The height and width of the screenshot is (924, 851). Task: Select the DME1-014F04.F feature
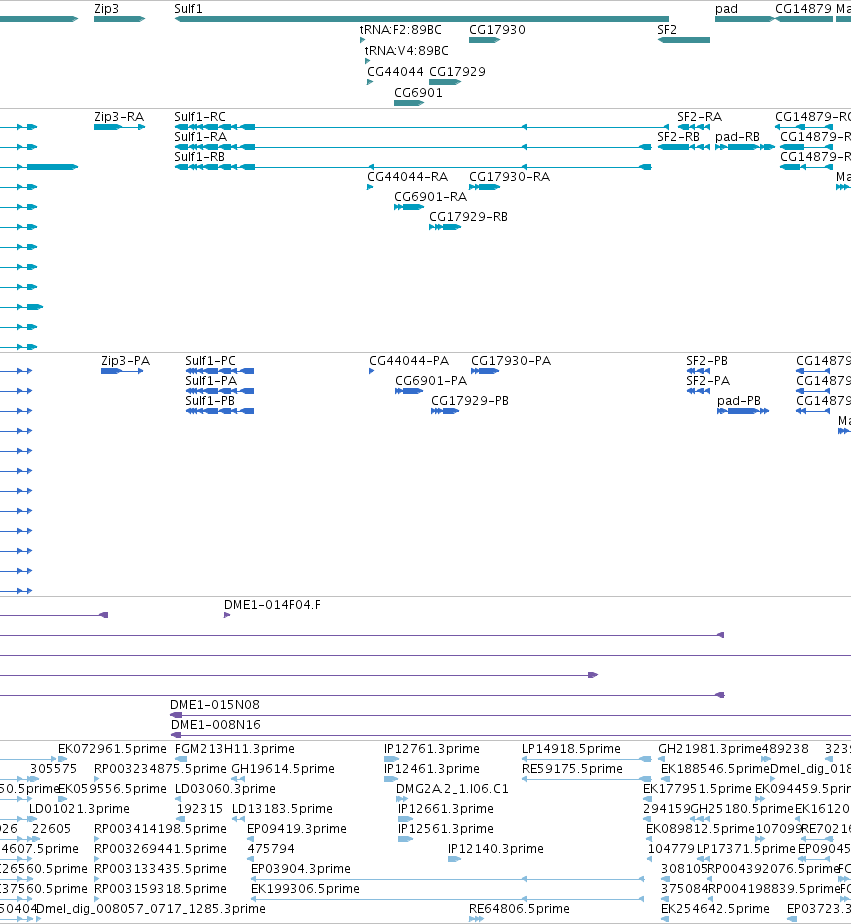click(x=227, y=615)
